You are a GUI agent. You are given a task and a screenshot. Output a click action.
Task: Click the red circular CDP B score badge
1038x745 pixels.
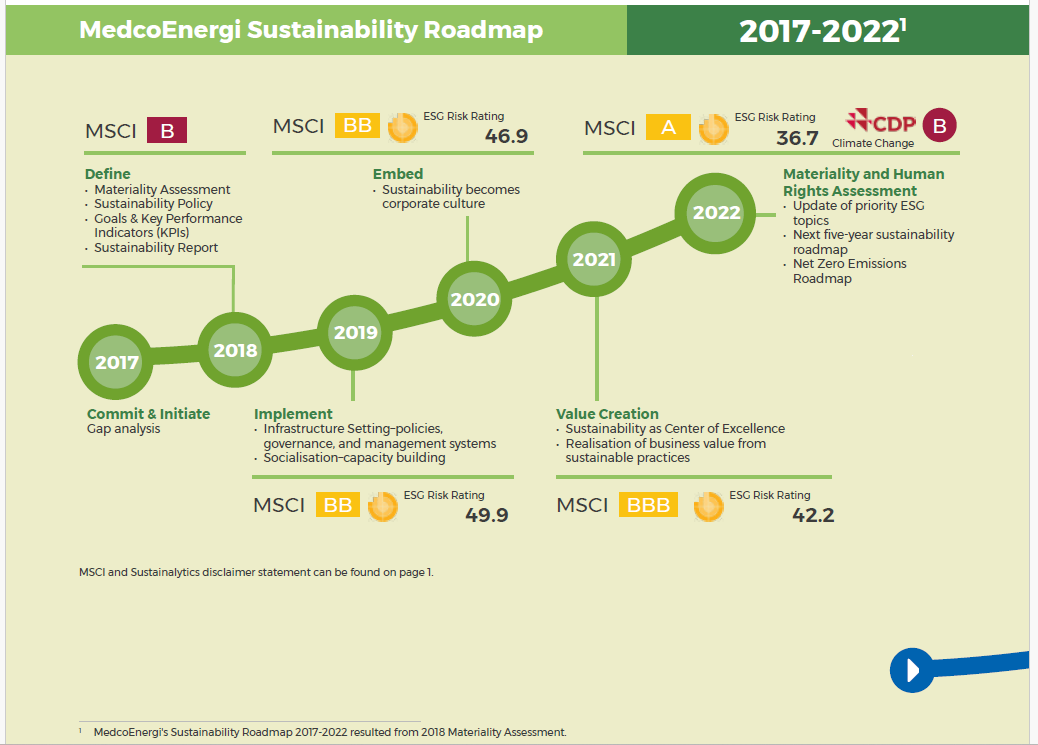pos(939,126)
